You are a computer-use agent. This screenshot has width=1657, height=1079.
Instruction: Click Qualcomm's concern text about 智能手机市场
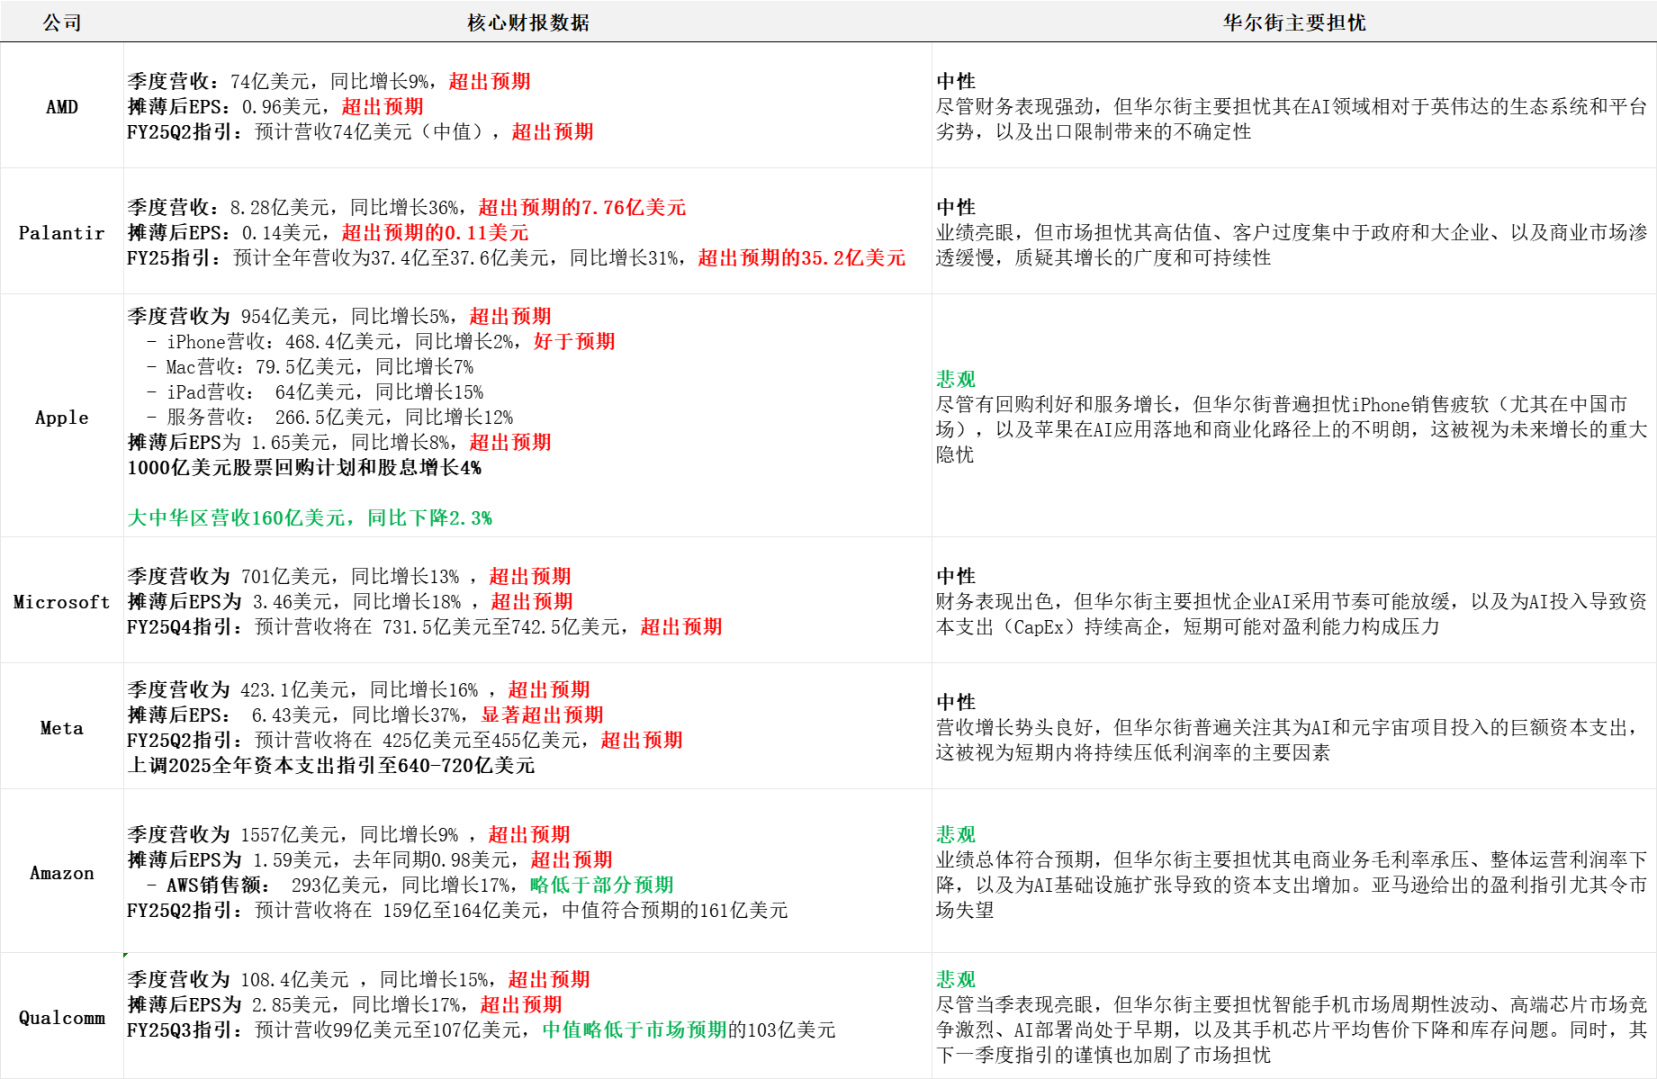[1292, 1029]
